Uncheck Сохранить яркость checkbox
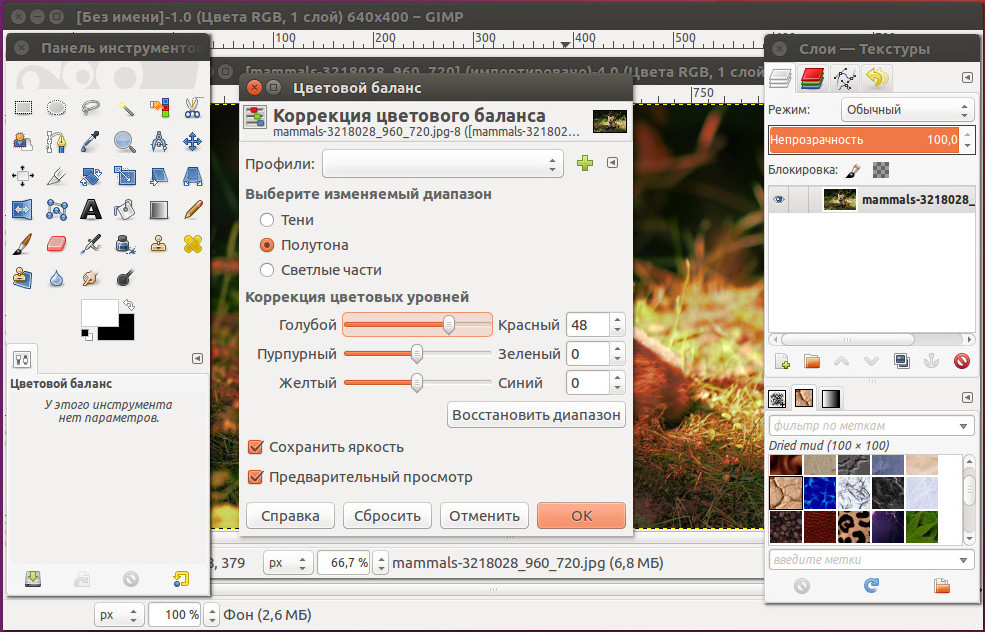Viewport: 985px width, 632px height. tap(255, 447)
